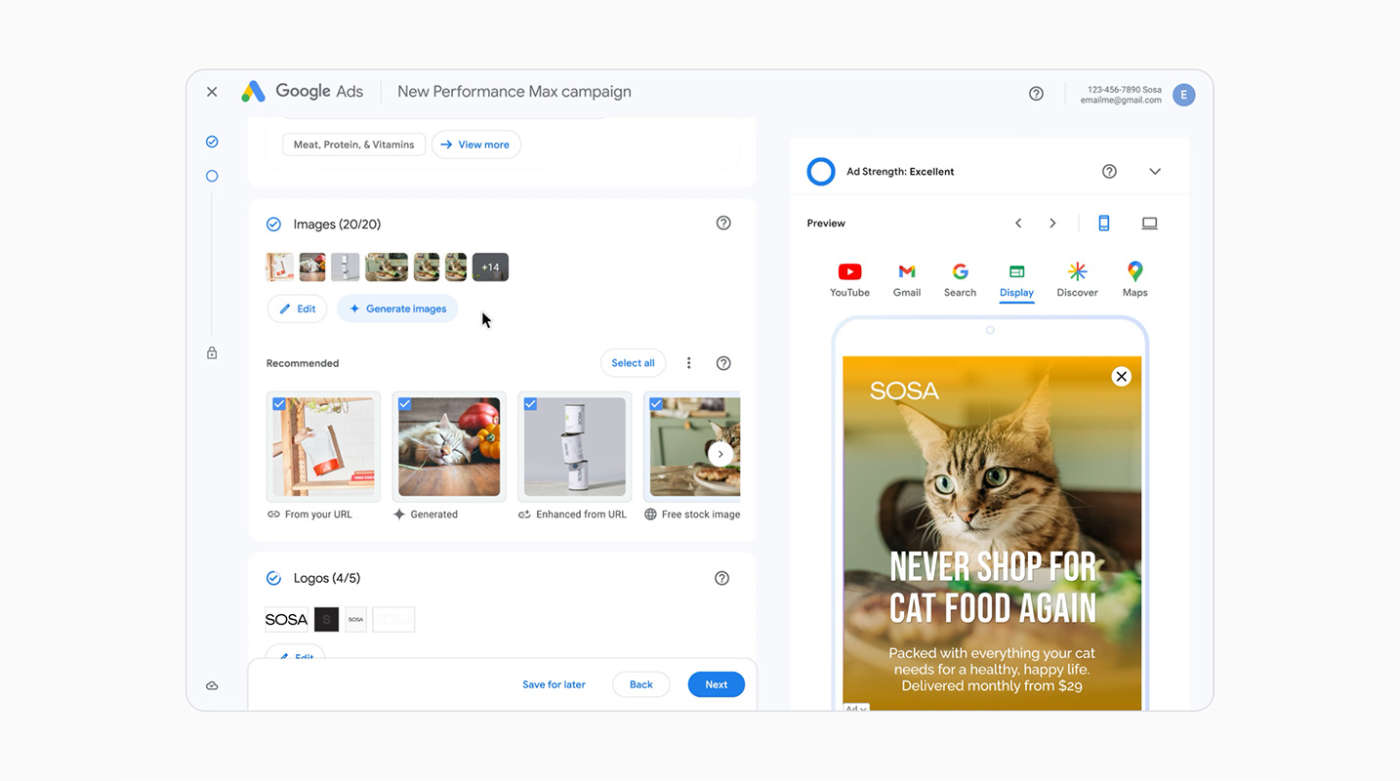1400x781 pixels.
Task: Uncheck the Enhanced from URL image
Action: (x=530, y=404)
